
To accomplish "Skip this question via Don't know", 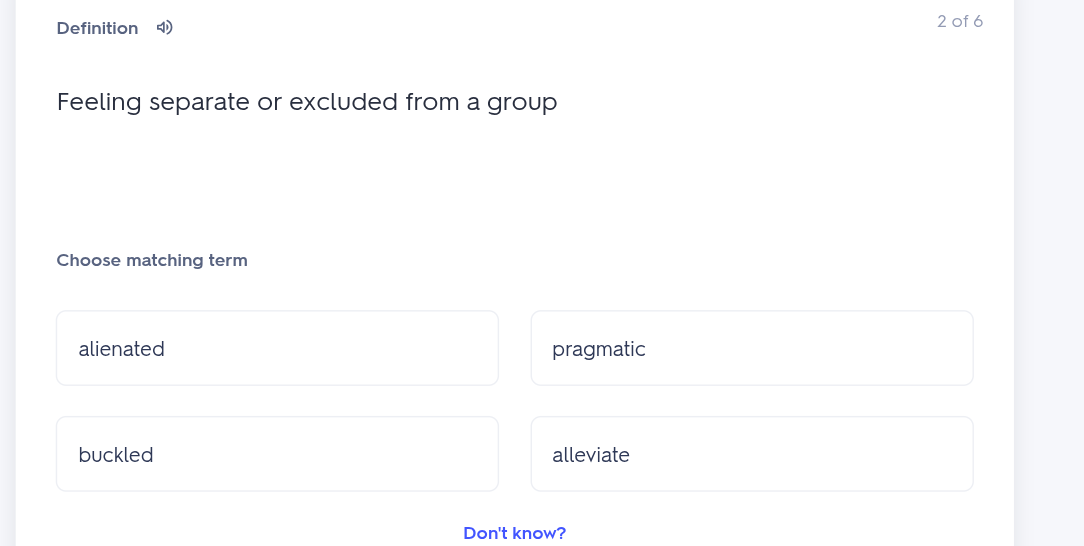I will (514, 533).
